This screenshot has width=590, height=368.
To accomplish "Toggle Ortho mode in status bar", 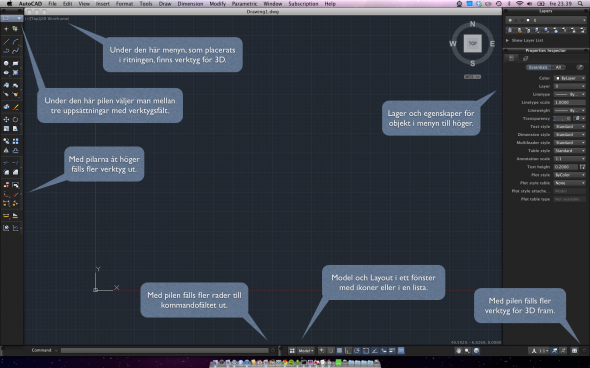I will (x=348, y=351).
